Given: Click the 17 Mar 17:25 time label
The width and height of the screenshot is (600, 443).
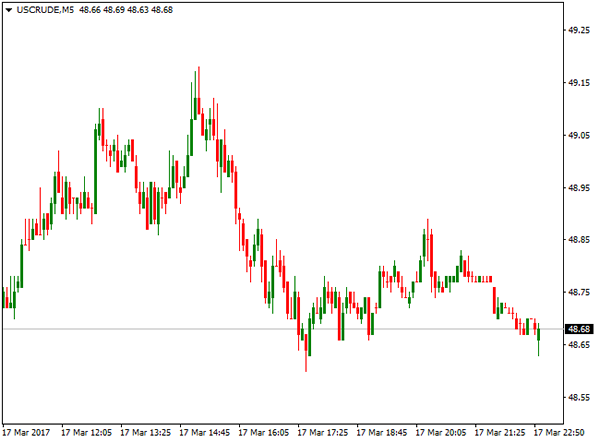Looking at the screenshot, I should click(323, 433).
